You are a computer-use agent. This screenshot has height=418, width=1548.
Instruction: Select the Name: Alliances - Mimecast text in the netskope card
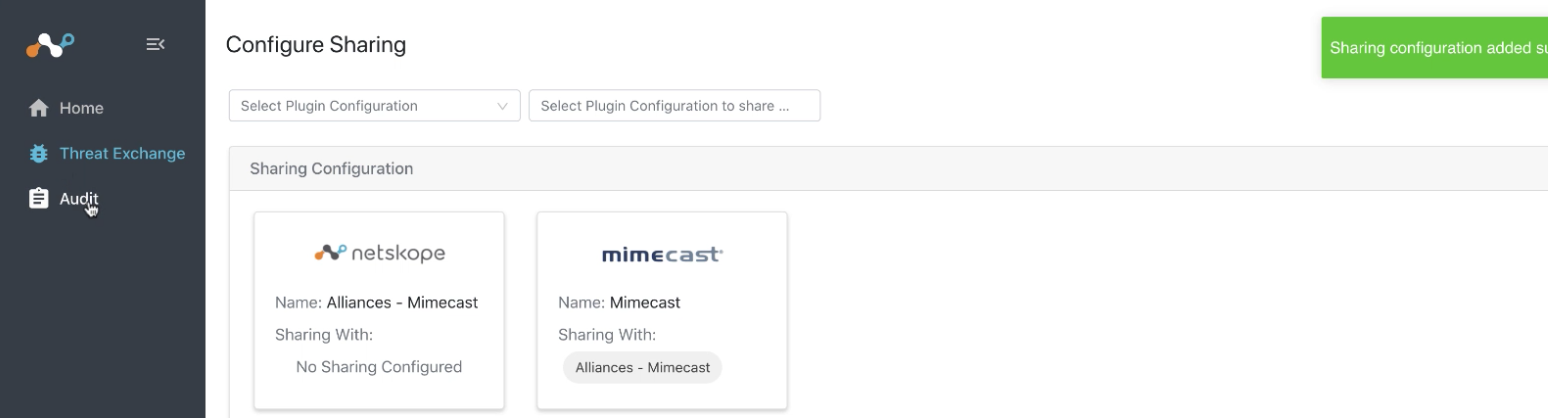pos(376,303)
